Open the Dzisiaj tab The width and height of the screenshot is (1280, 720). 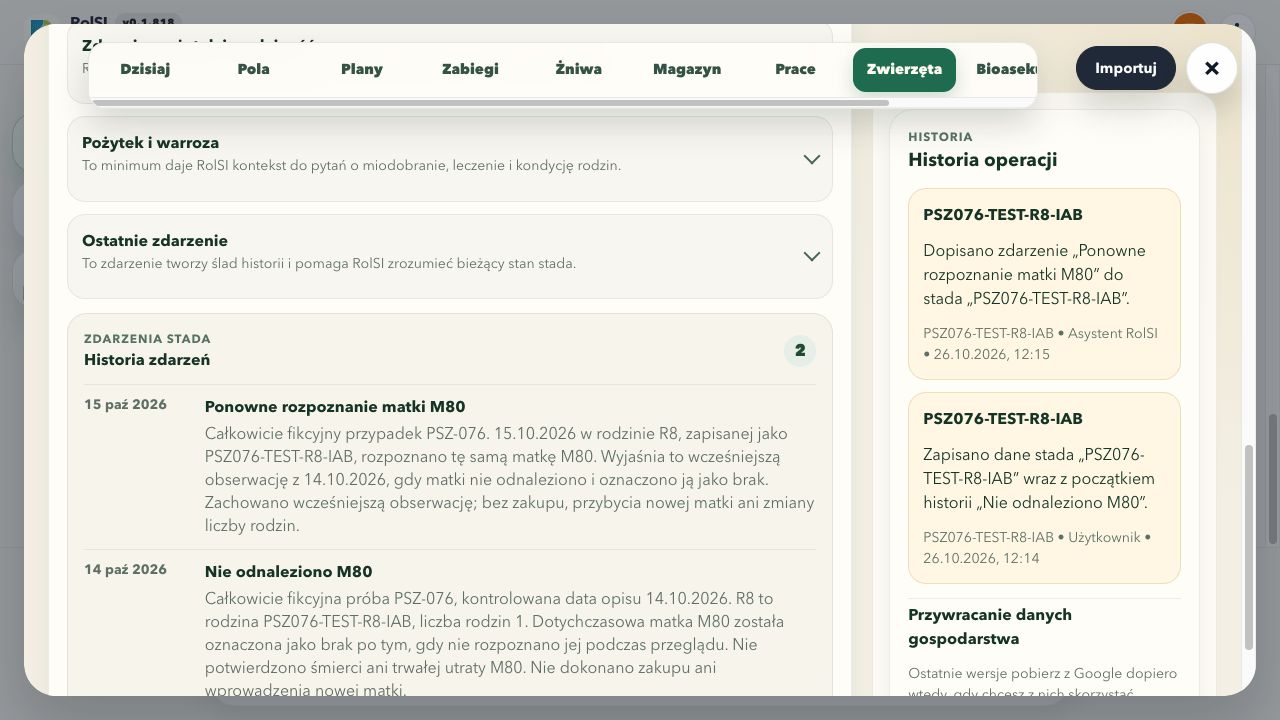coord(145,69)
